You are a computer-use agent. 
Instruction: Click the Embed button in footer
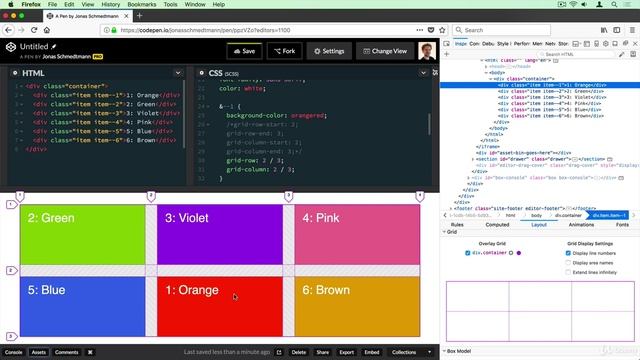coord(372,352)
